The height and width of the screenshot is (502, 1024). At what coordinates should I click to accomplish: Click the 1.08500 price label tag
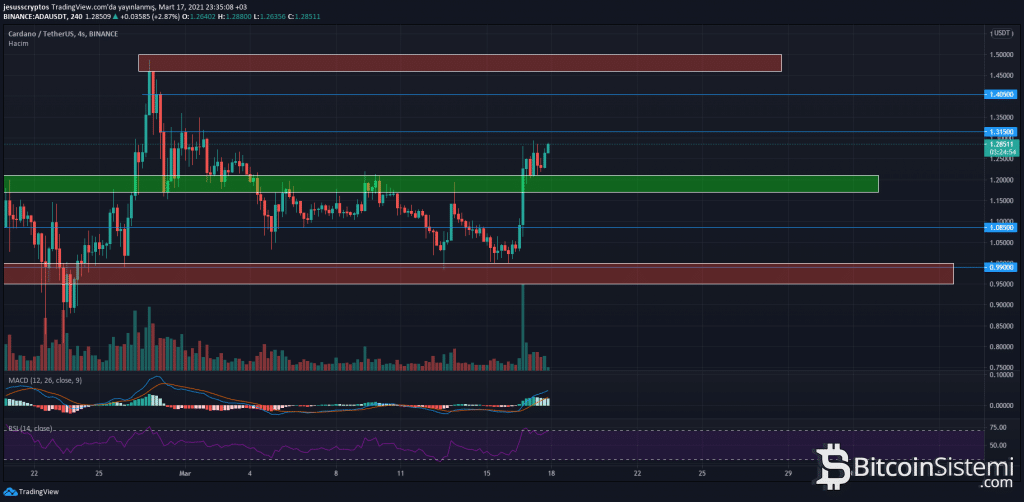click(x=1000, y=227)
